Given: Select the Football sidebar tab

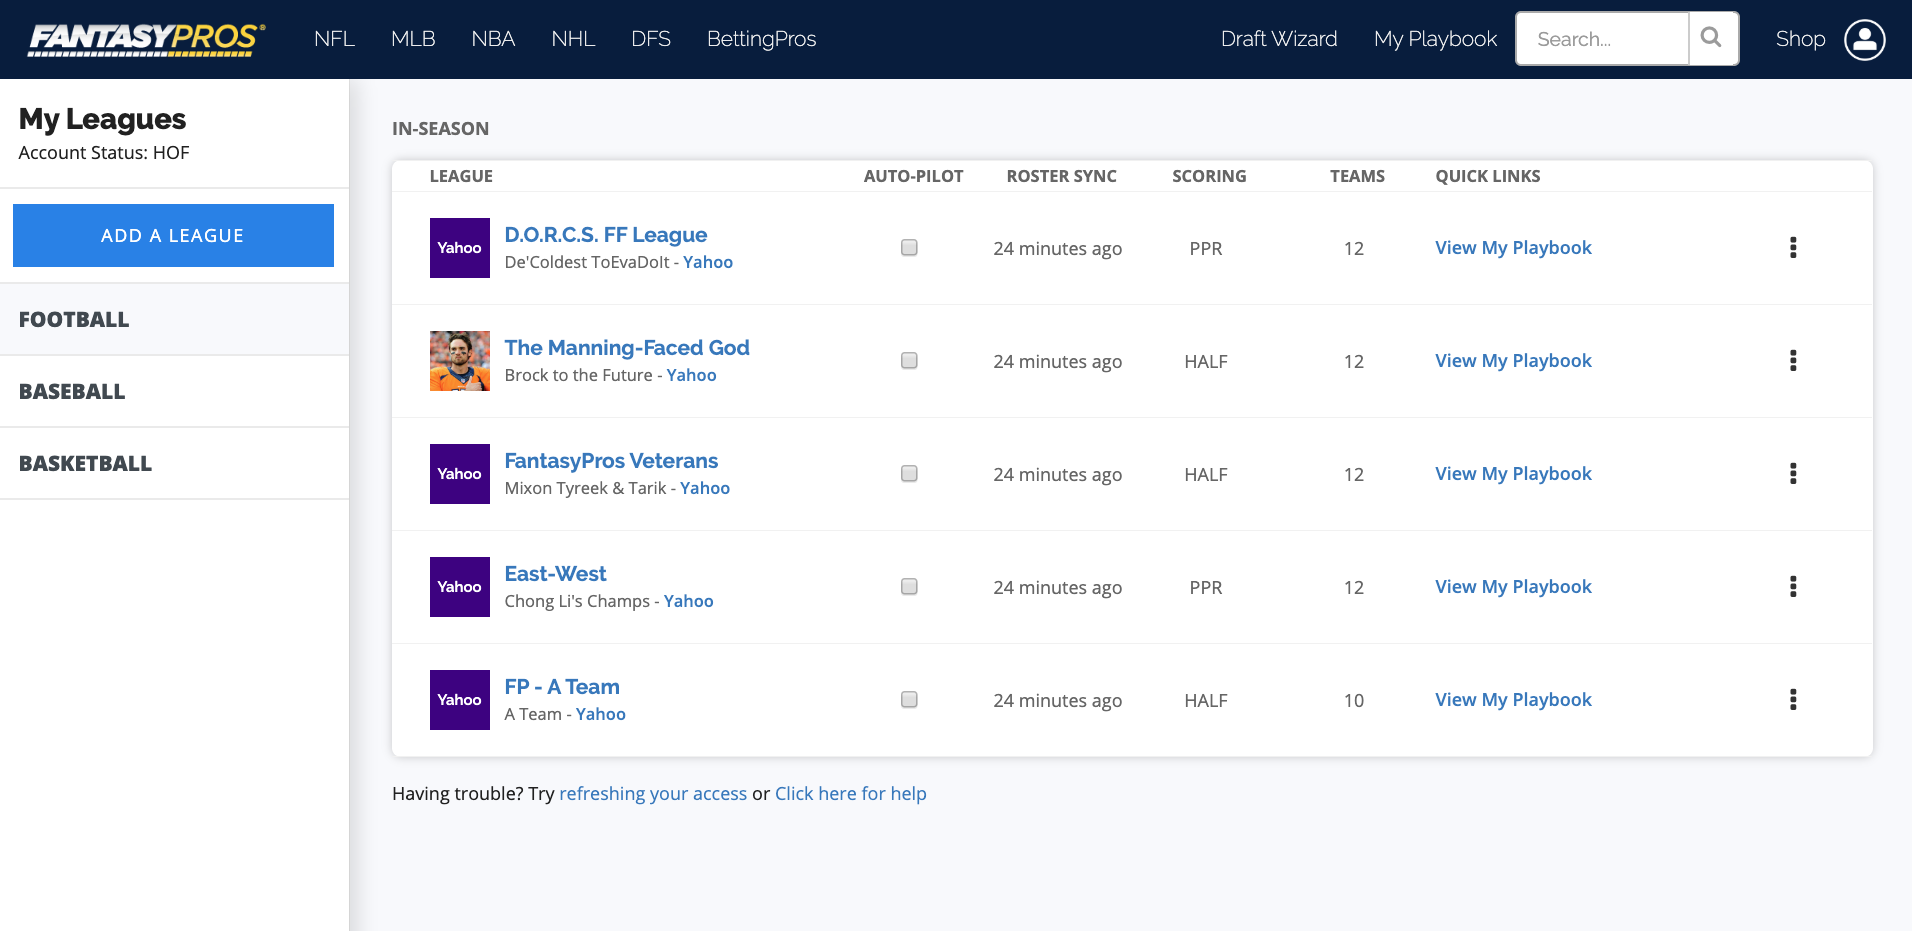Looking at the screenshot, I should 174,320.
